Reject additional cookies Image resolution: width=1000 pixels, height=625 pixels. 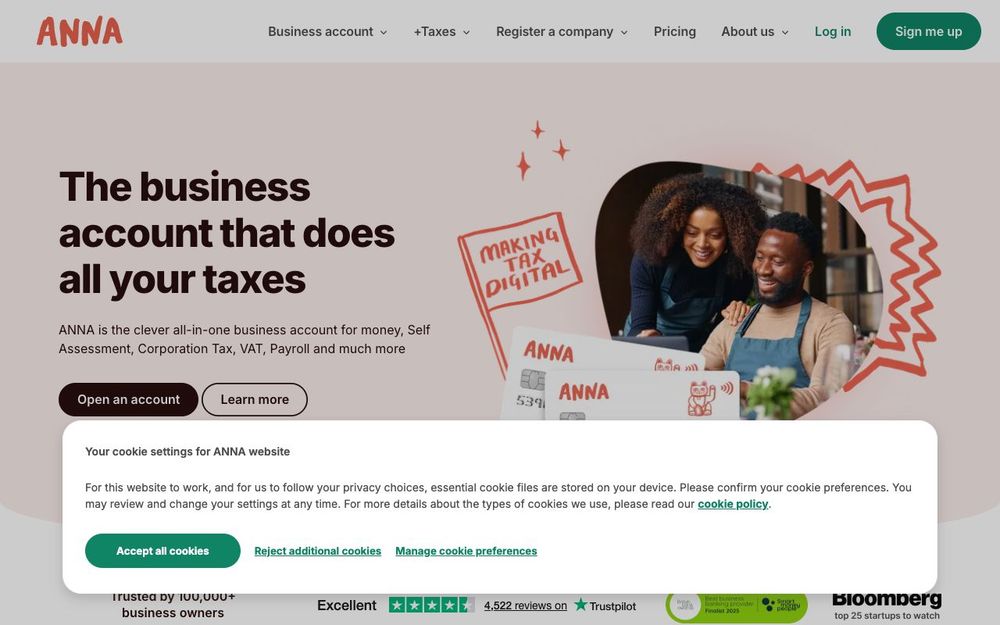318,550
